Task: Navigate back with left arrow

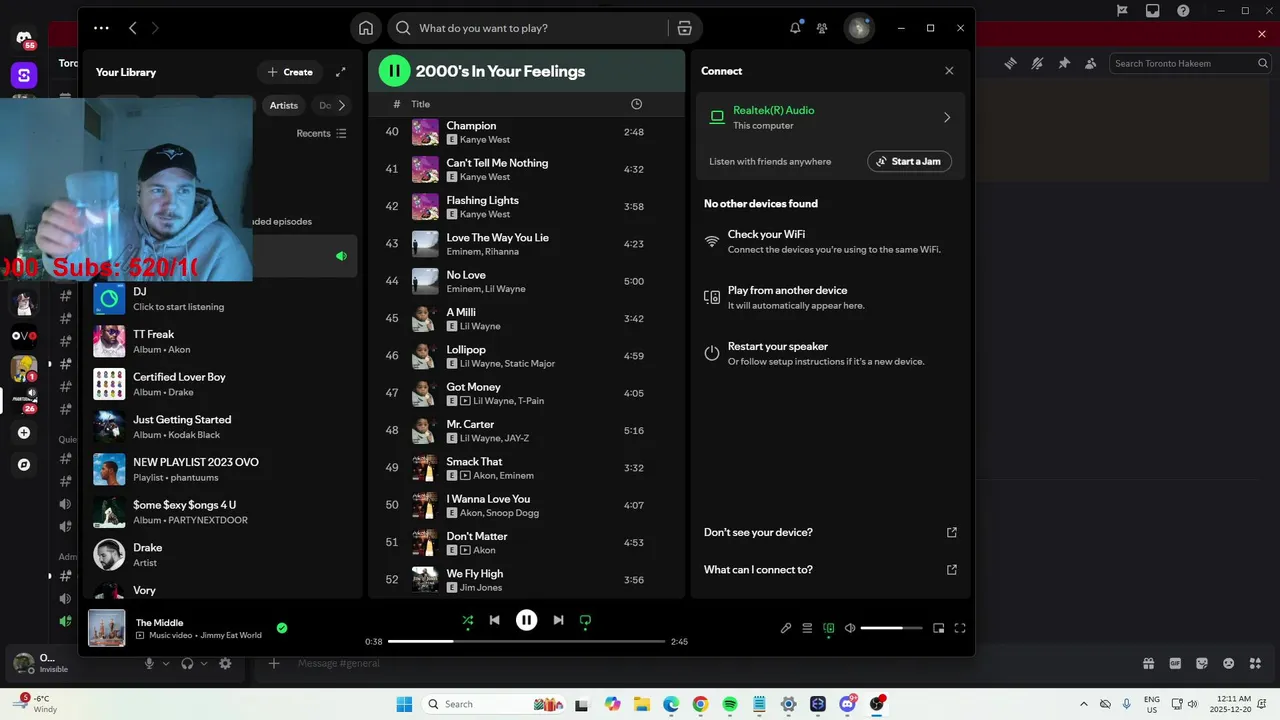Action: 133,28
